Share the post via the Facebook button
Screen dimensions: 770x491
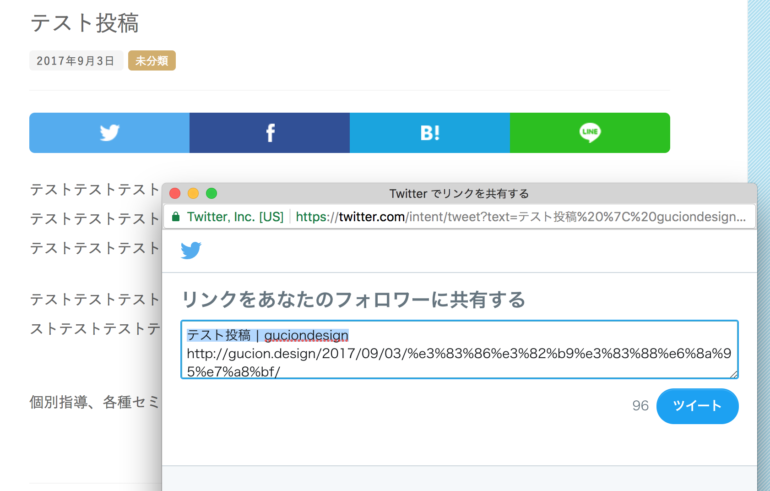[269, 133]
